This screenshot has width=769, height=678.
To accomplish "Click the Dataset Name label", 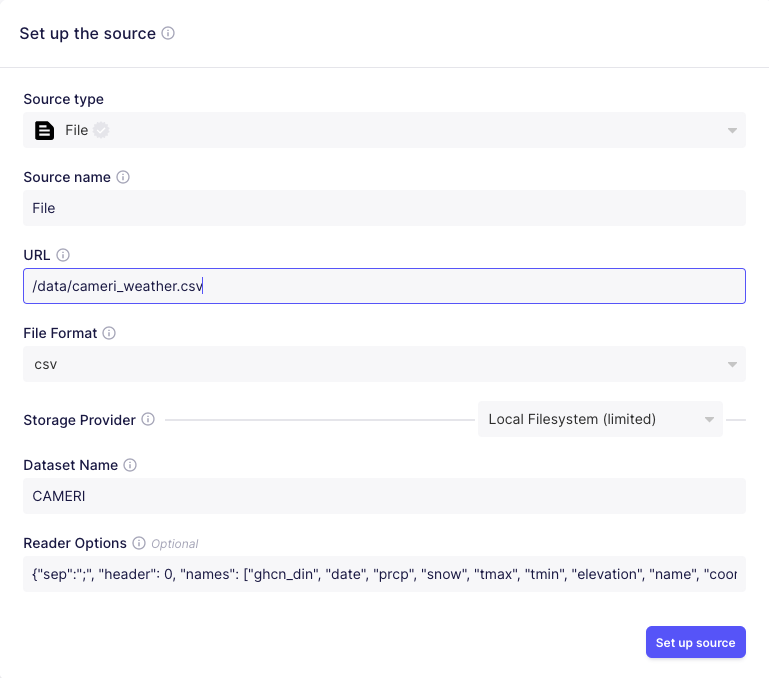I will pos(71,465).
